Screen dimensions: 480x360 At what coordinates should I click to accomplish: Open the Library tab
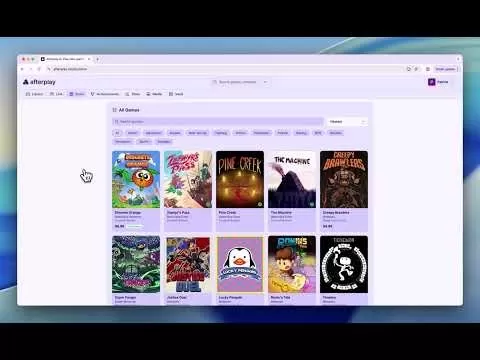coord(35,94)
